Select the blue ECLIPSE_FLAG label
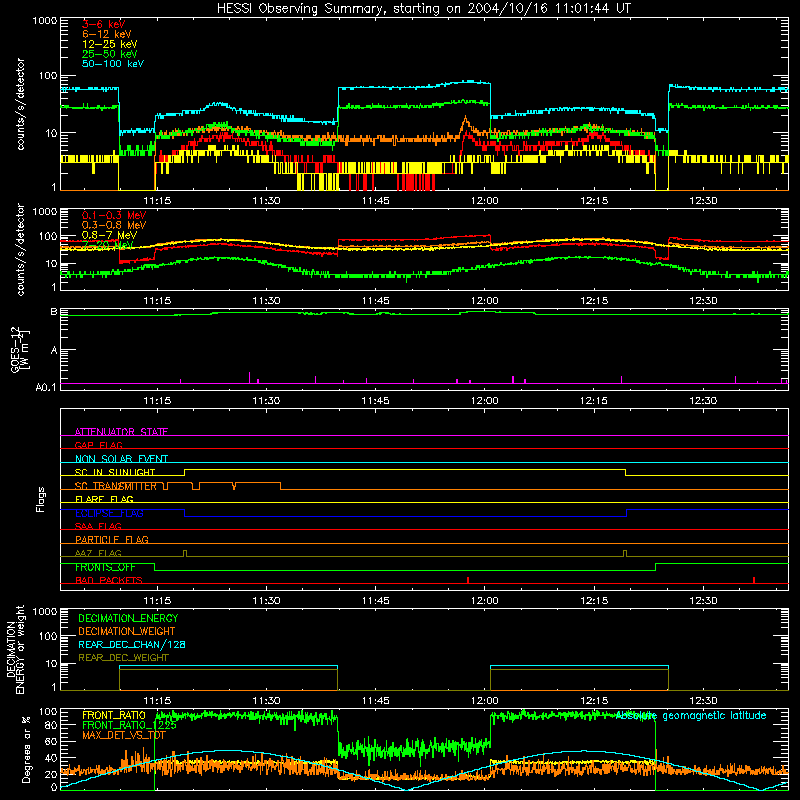 (x=109, y=513)
